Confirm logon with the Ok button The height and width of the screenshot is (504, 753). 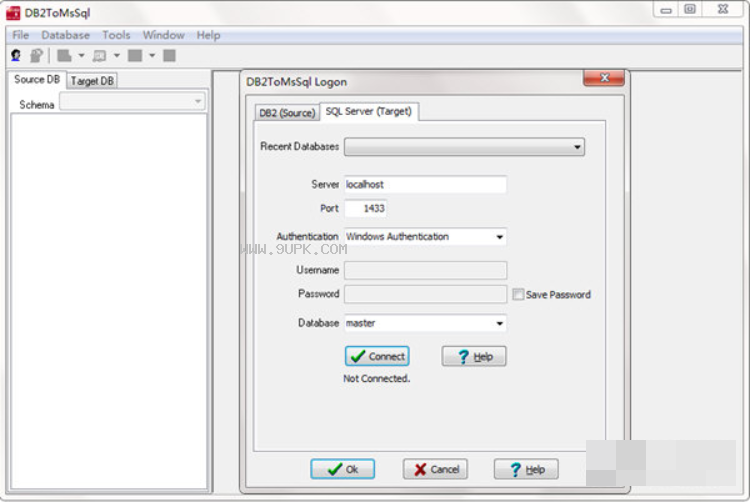(342, 469)
